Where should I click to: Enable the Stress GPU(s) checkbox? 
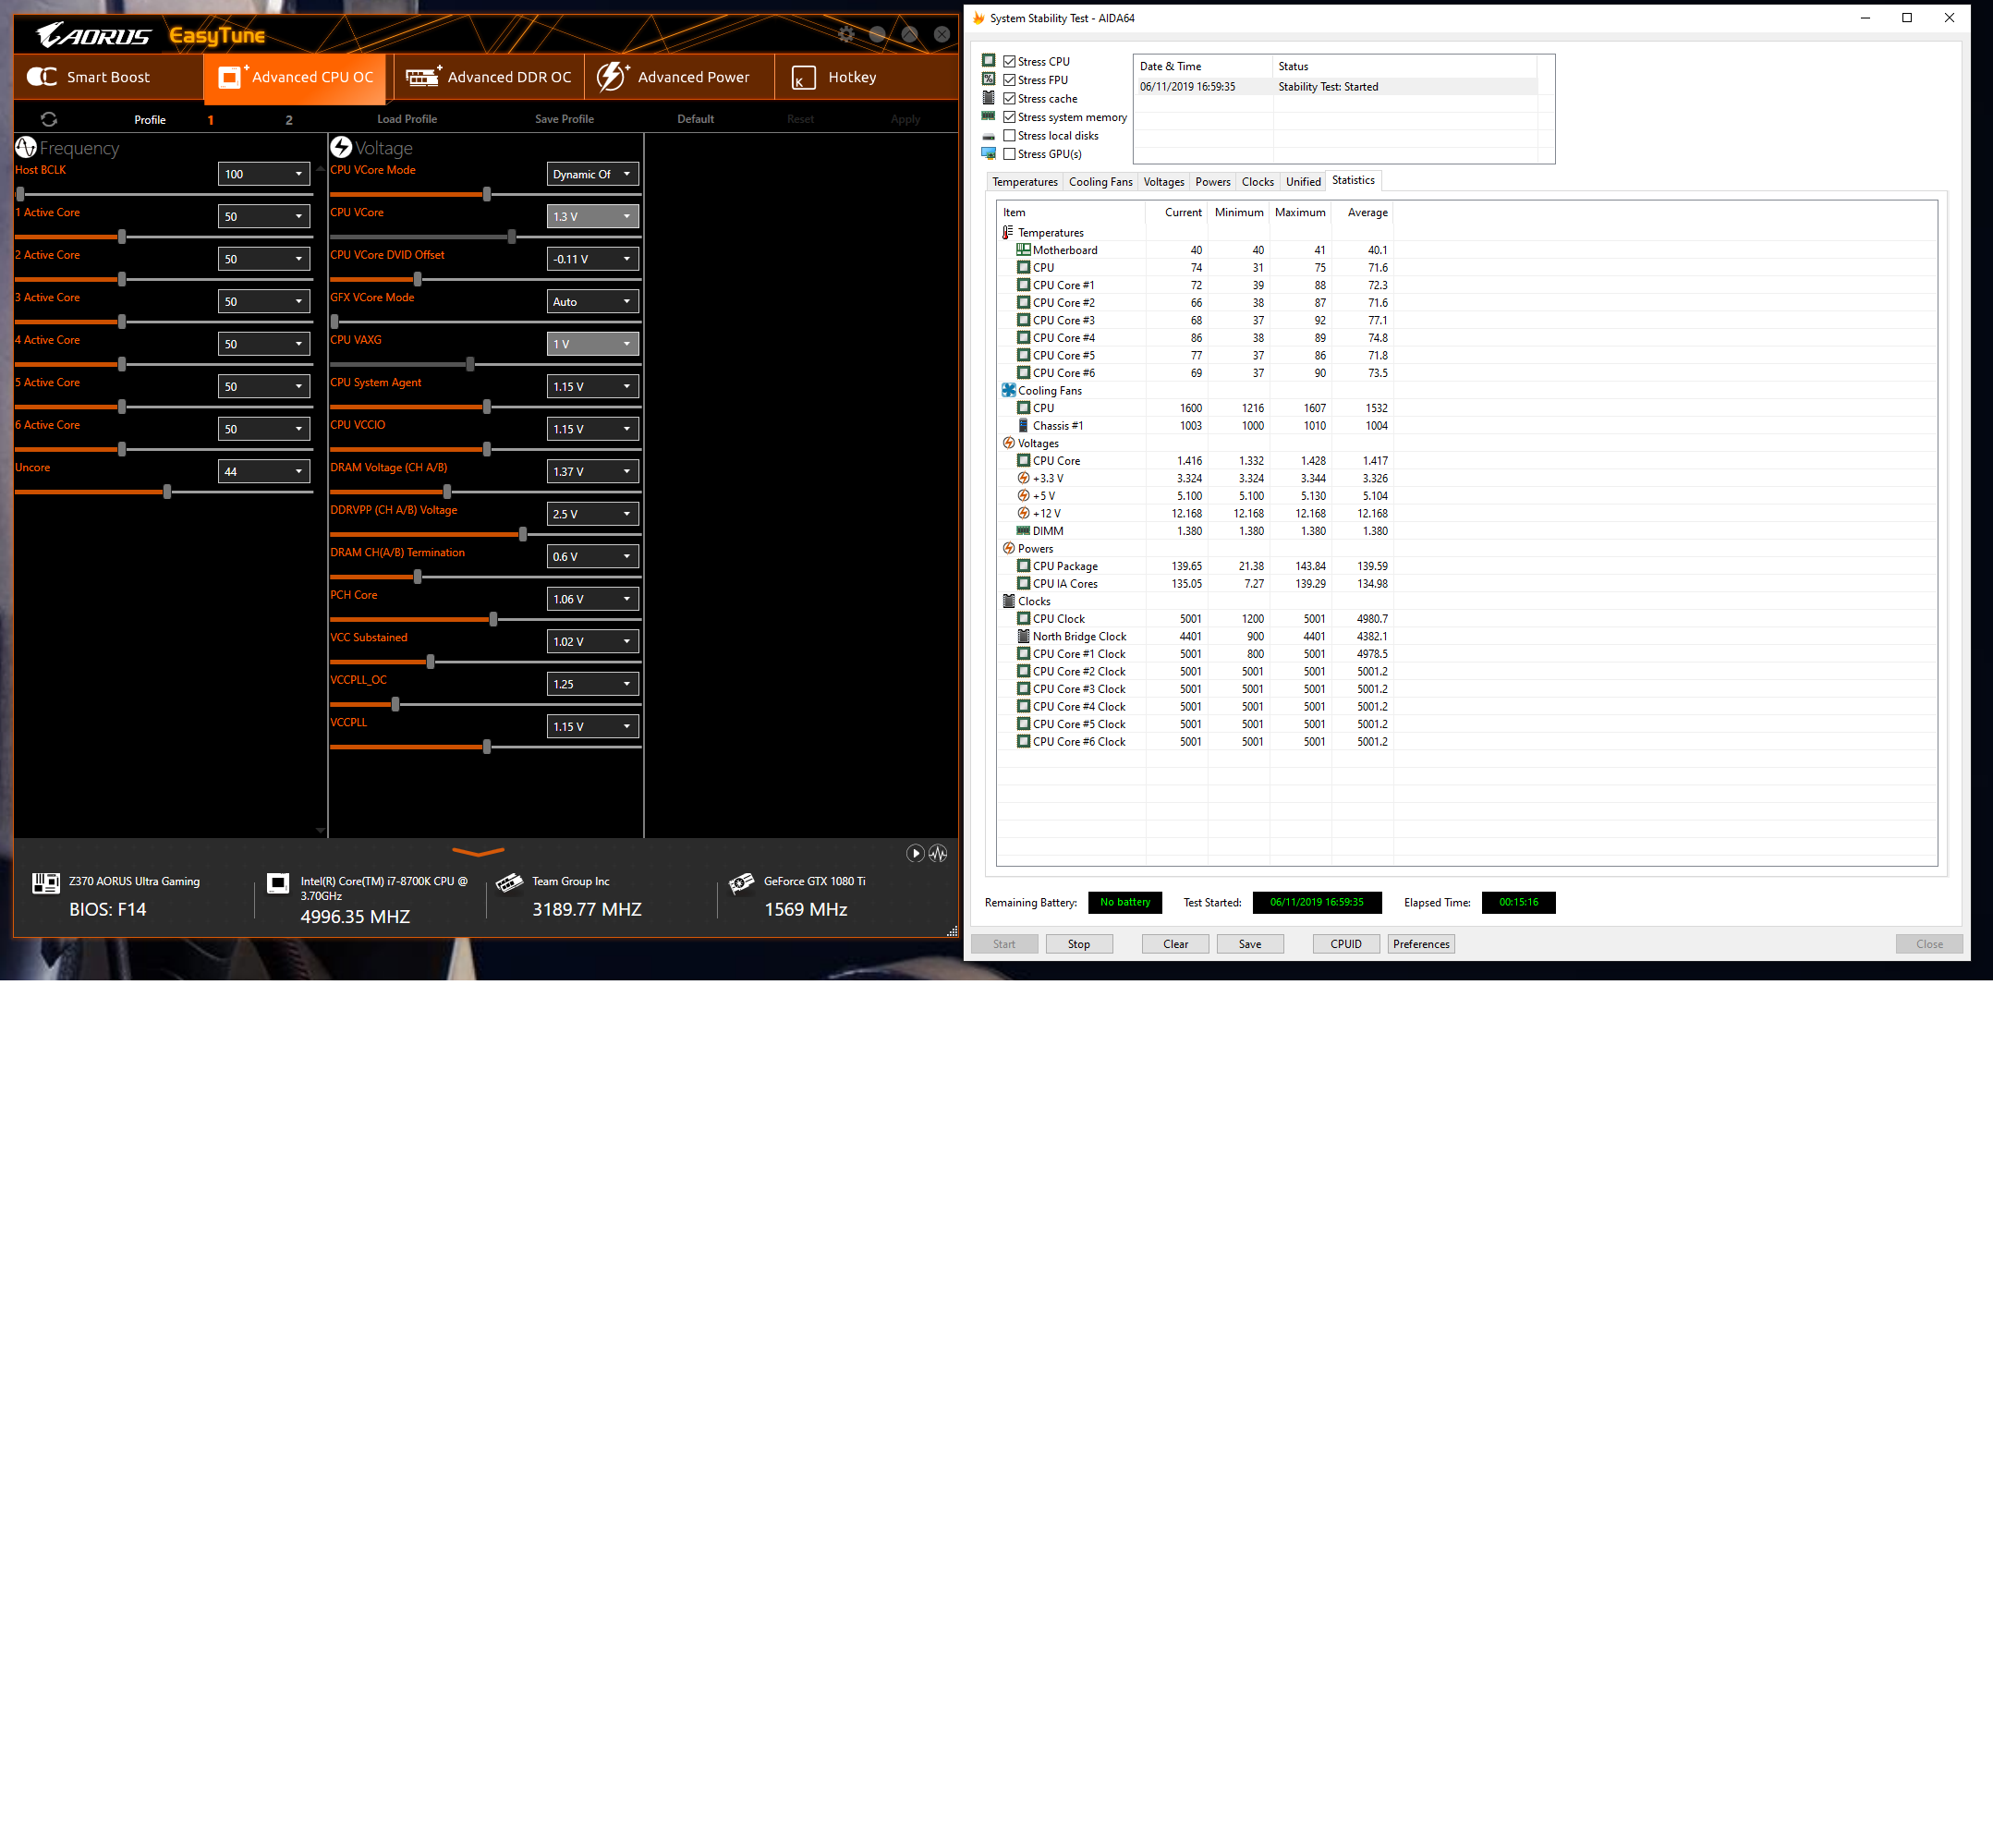click(1010, 154)
